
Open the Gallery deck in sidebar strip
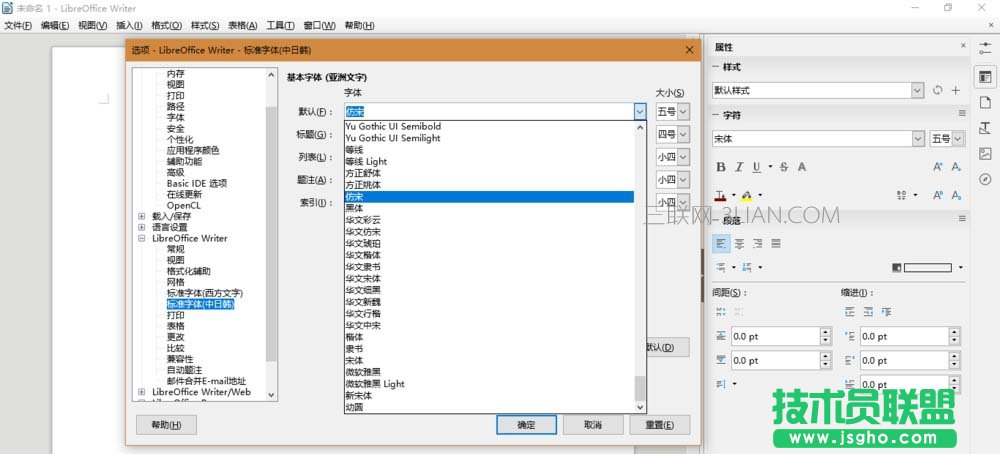[x=985, y=153]
